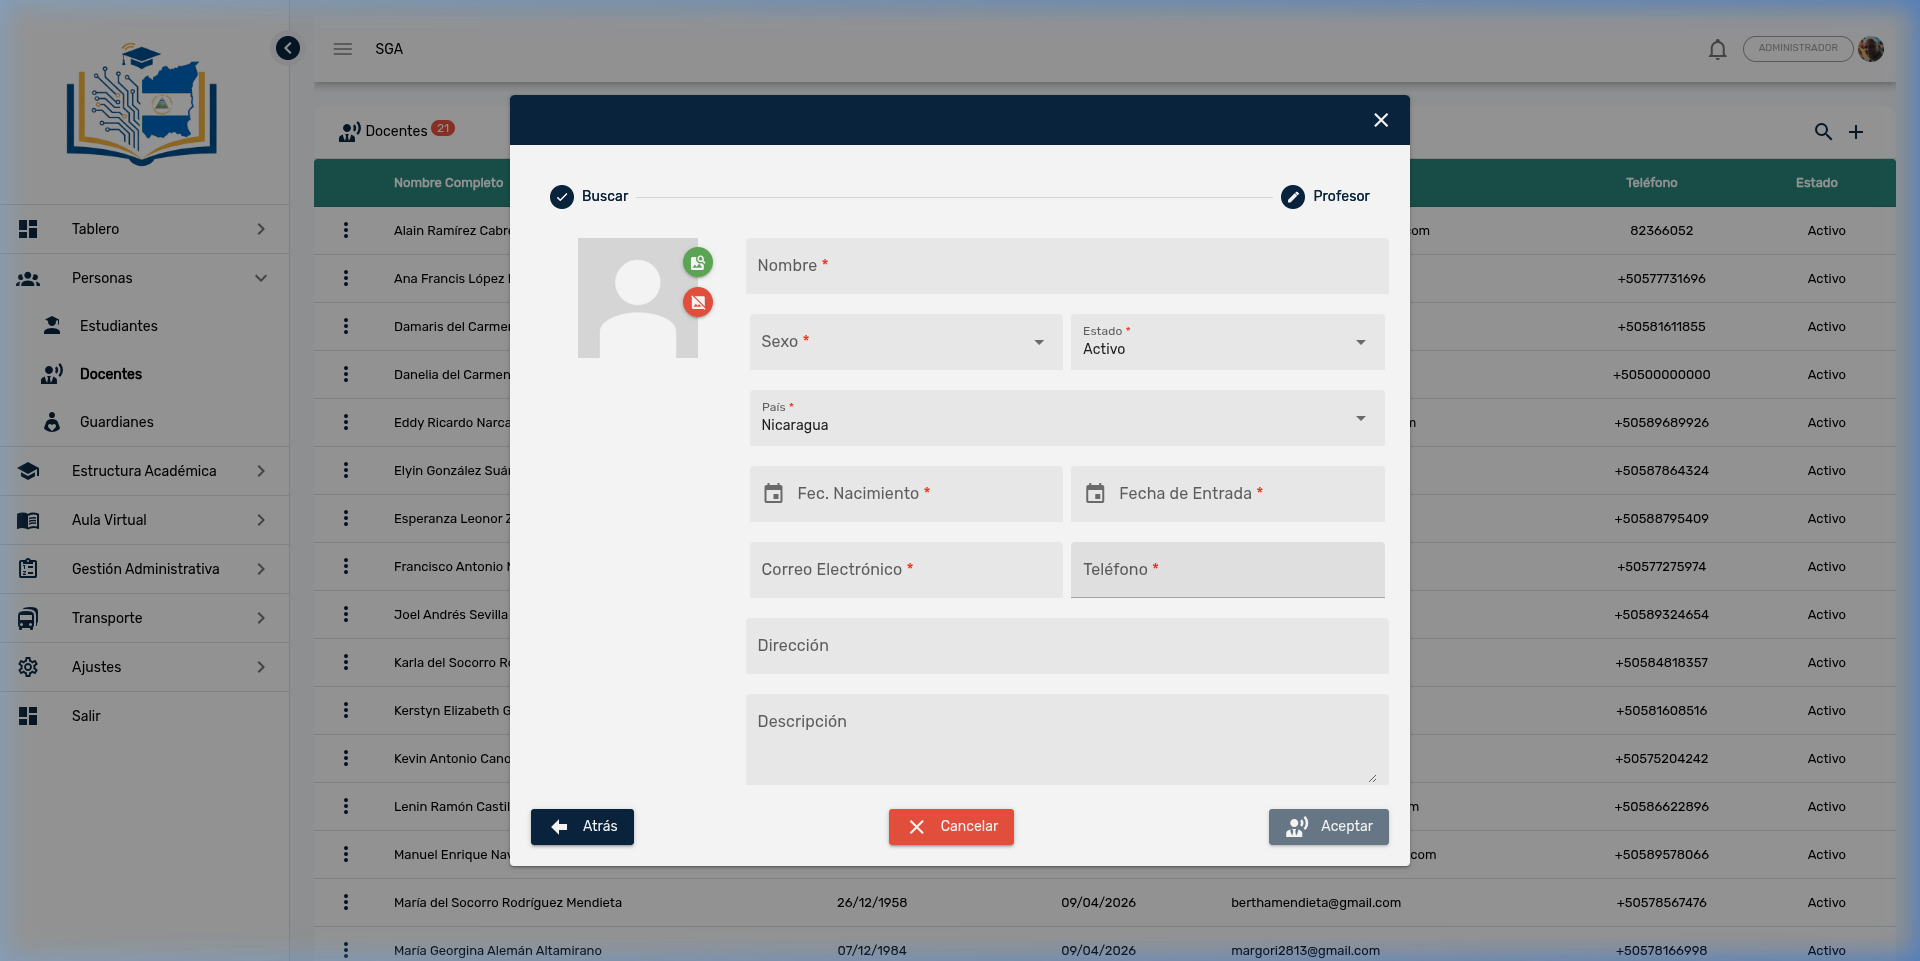Focus the Nombre input field
The width and height of the screenshot is (1920, 961).
click(x=1066, y=266)
